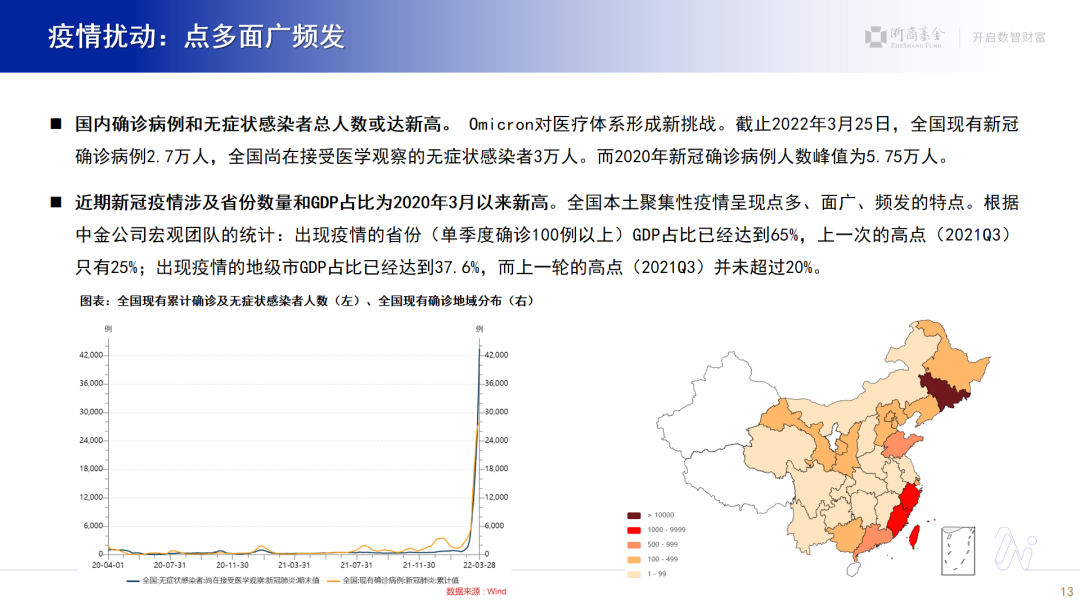Click left-axis value 6,000
This screenshot has height=608, width=1080.
[93, 525]
